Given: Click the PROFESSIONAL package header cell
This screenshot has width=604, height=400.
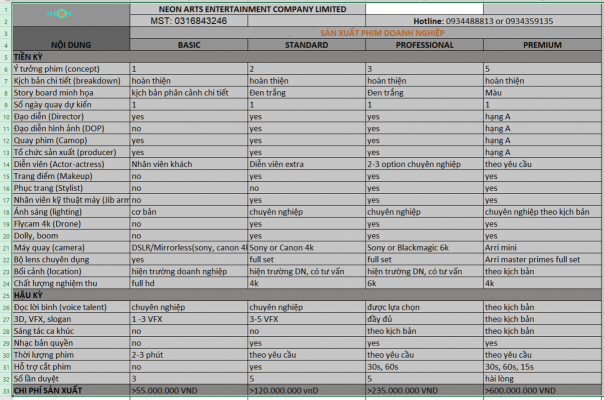Looking at the screenshot, I should pyautogui.click(x=423, y=46).
